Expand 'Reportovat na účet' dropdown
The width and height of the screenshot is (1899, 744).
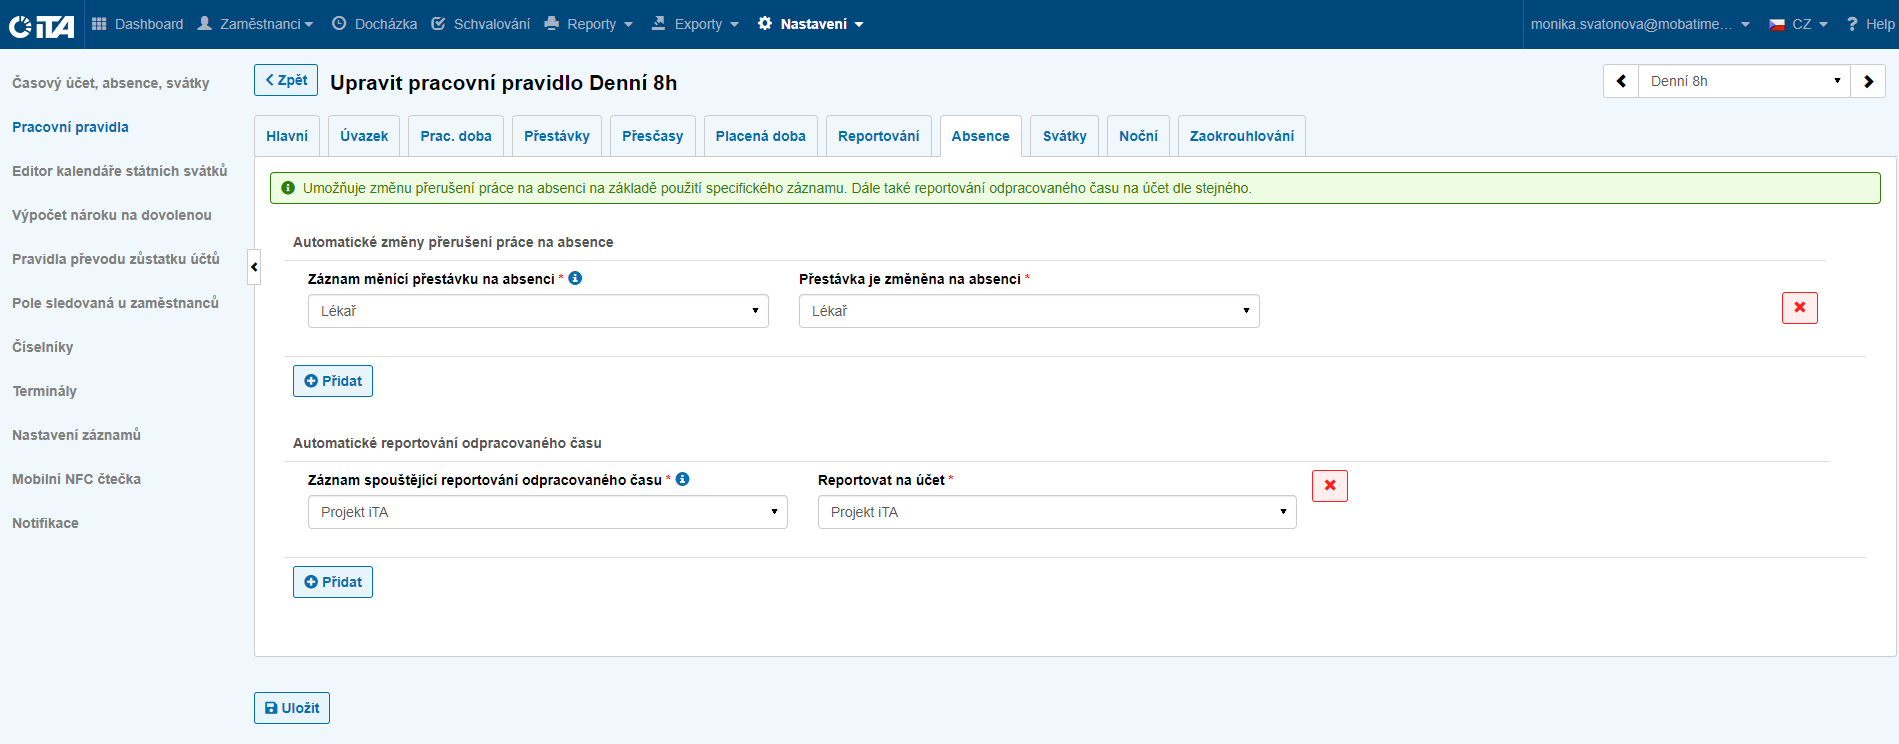tap(1057, 512)
